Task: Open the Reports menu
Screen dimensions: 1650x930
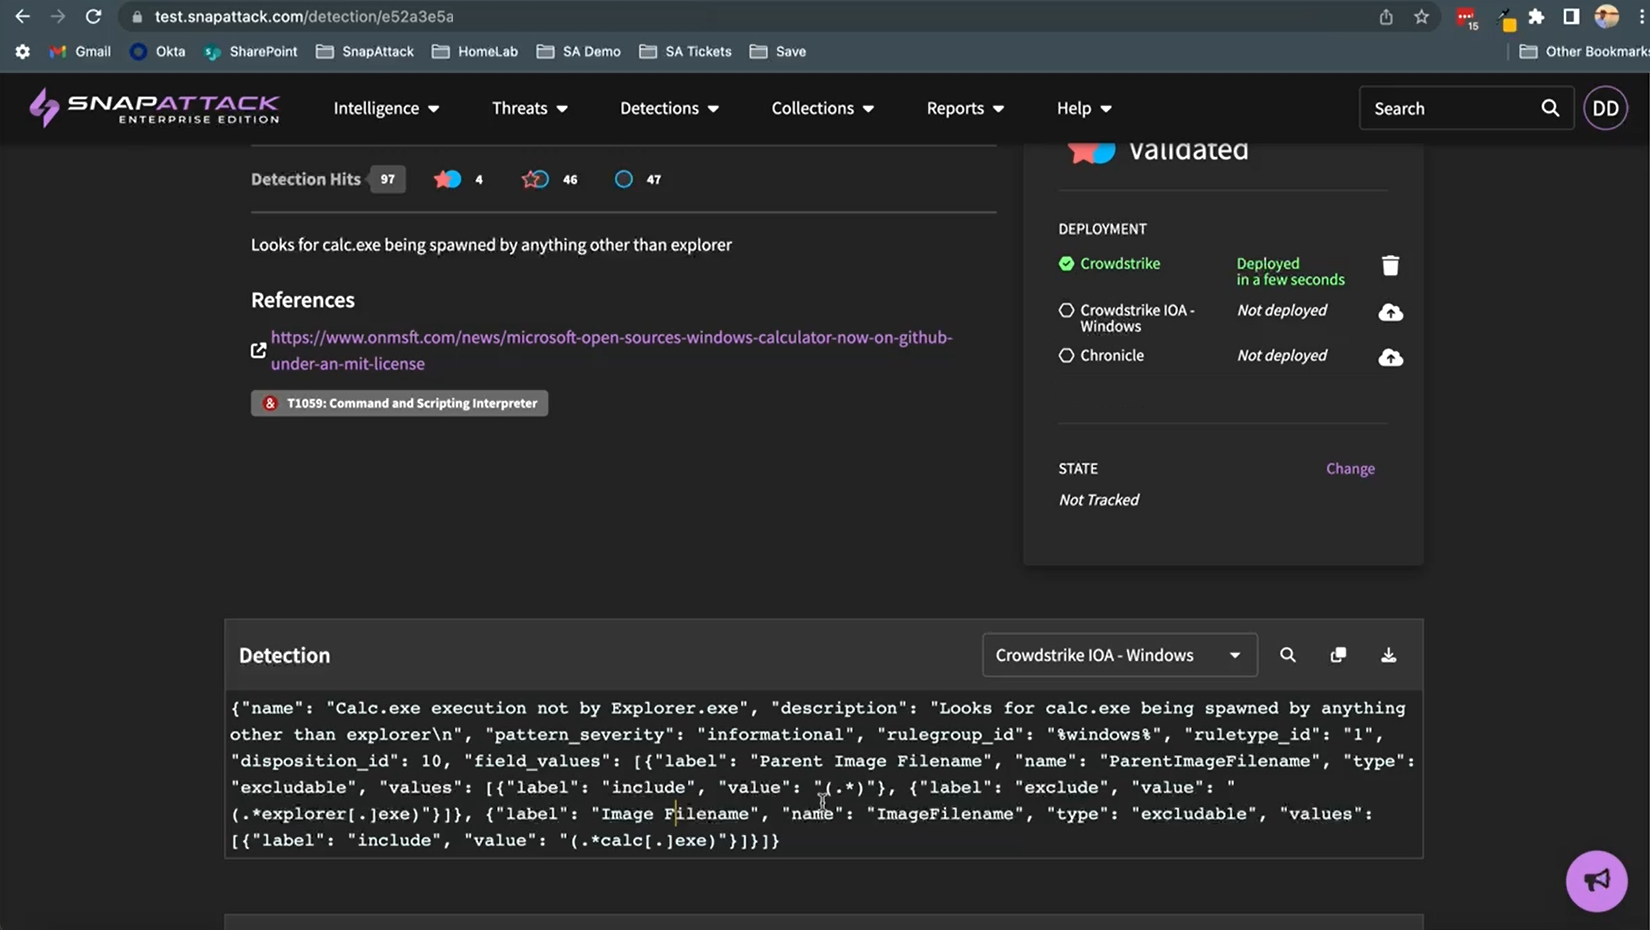Action: [964, 108]
